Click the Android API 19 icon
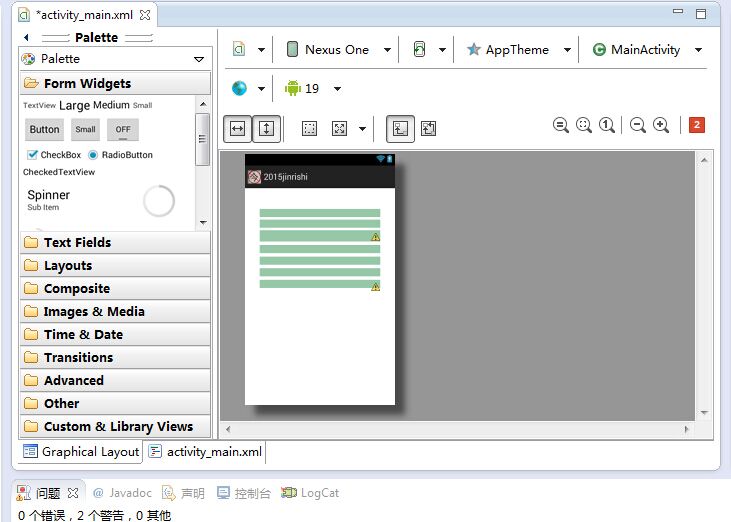The width and height of the screenshot is (731, 522). (293, 88)
